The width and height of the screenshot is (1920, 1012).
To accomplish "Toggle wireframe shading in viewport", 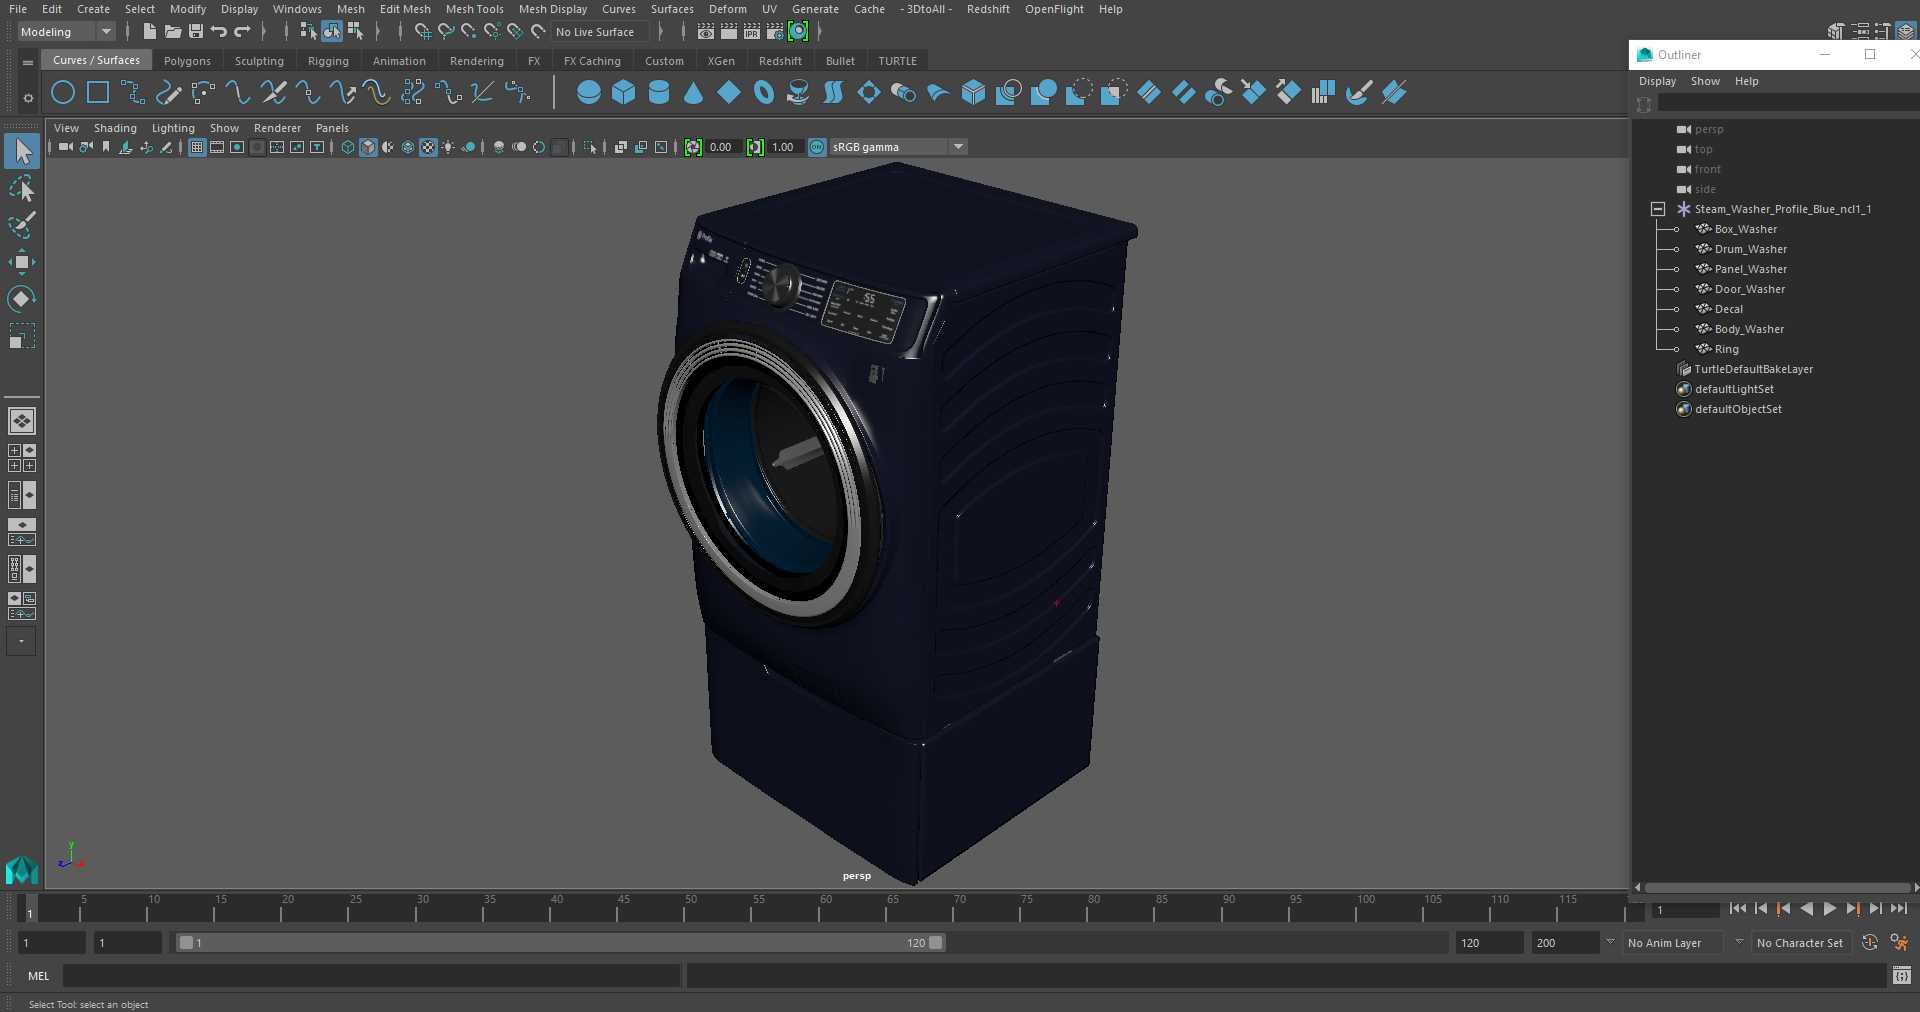I will pyautogui.click(x=348, y=147).
